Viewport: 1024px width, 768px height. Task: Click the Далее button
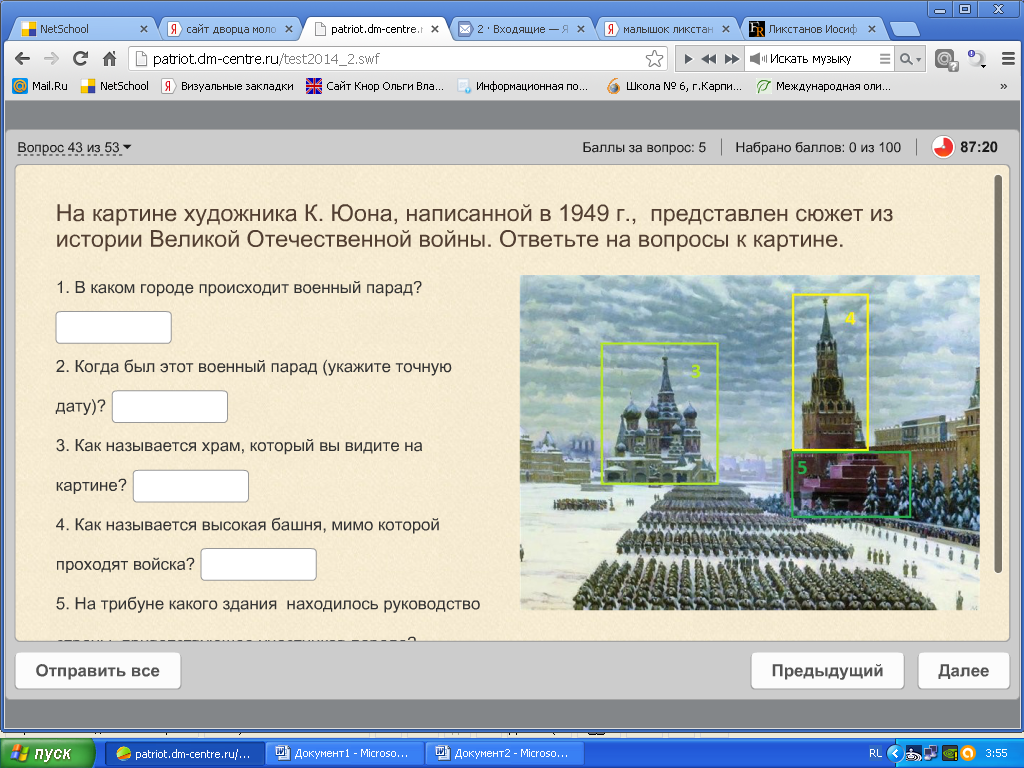pos(963,671)
